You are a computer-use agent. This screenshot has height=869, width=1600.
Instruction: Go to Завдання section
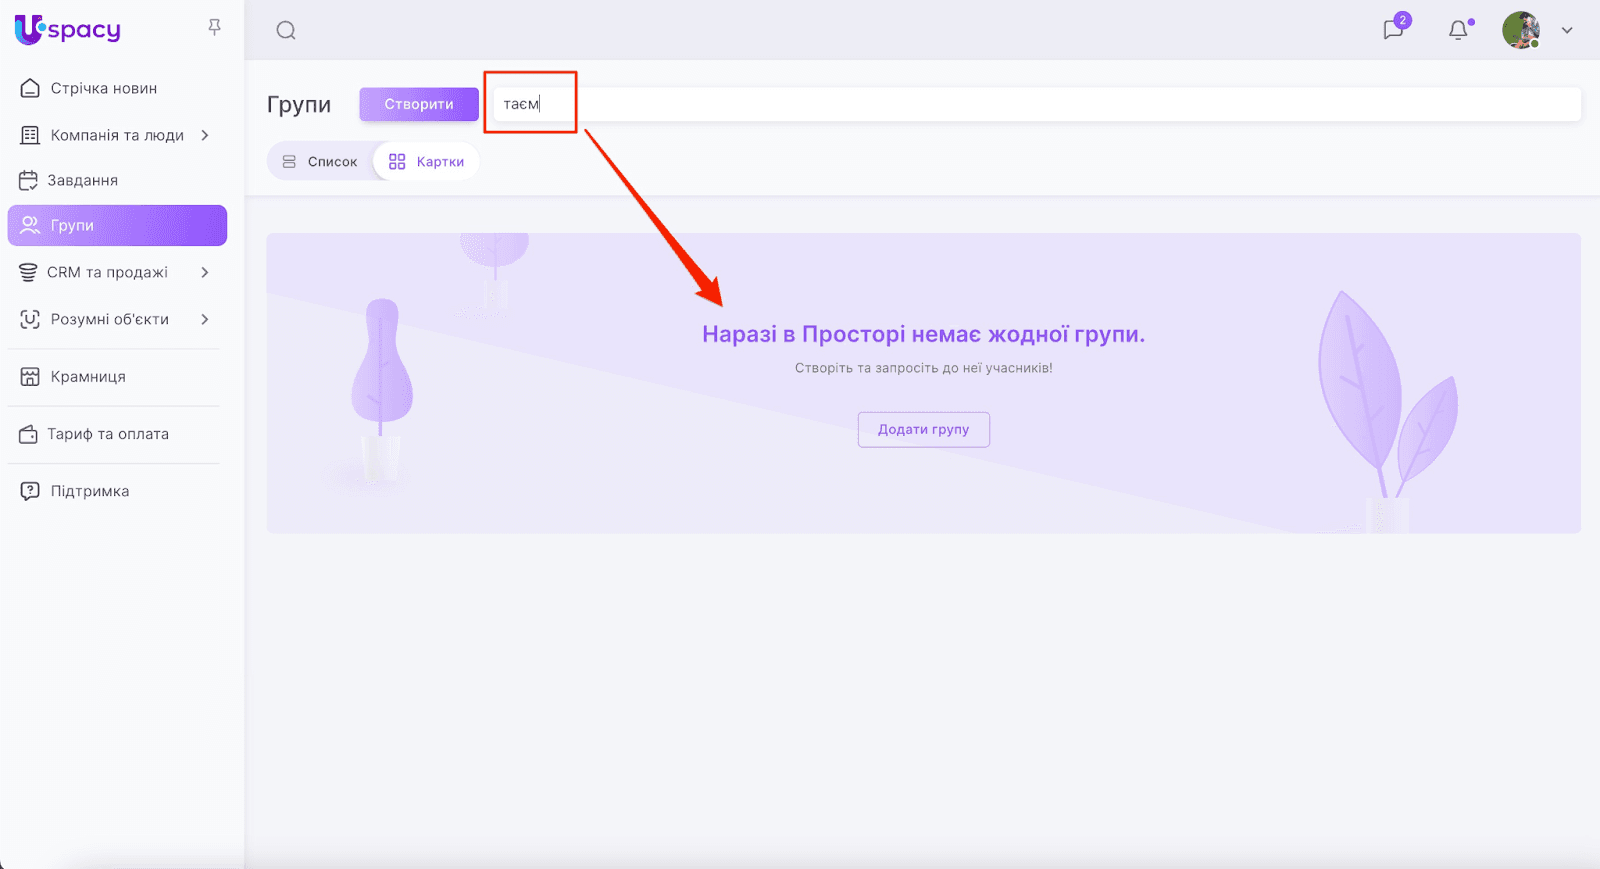click(x=82, y=180)
